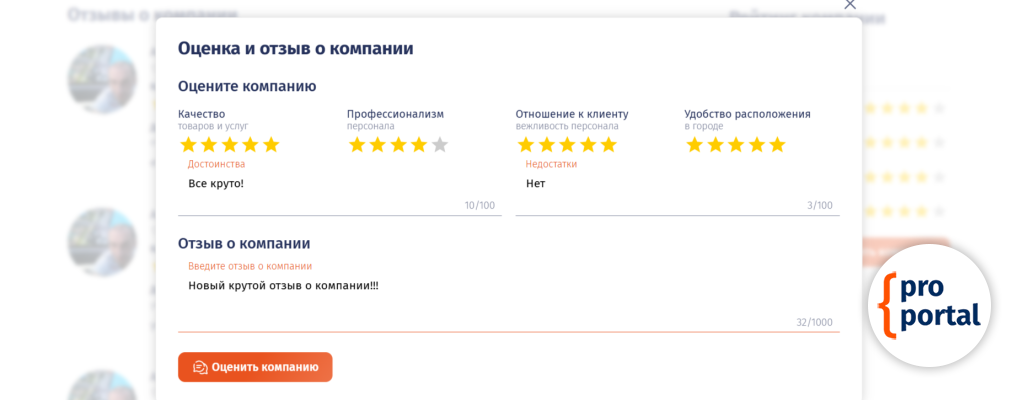1024x400 pixels.
Task: Click the Достоинства text field
Action: click(320, 185)
